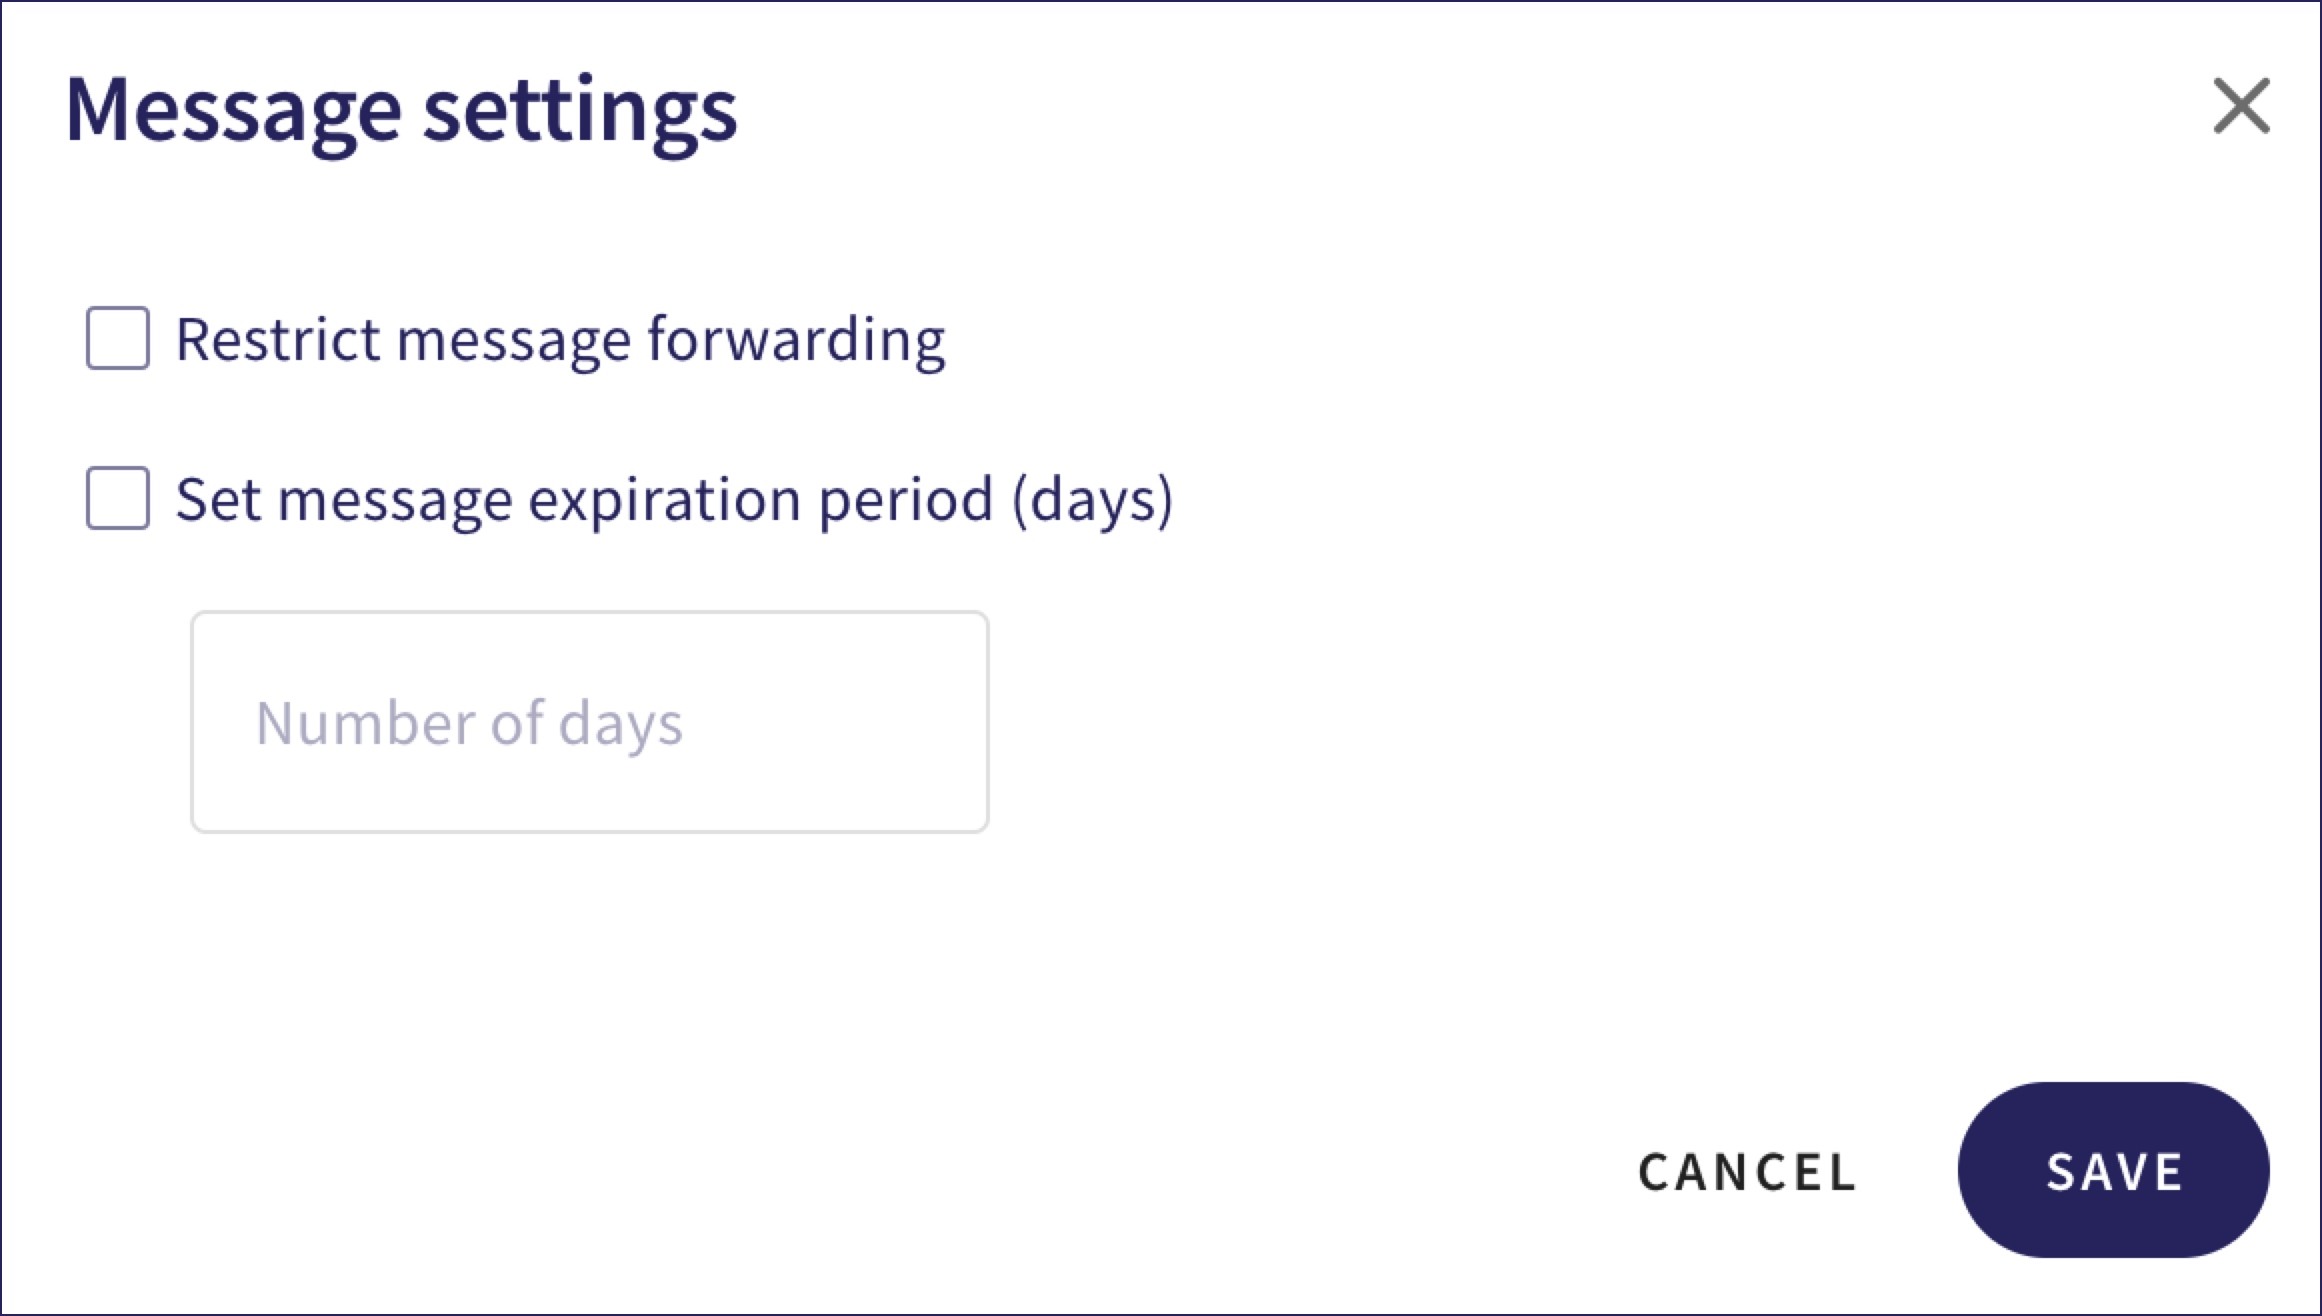
Task: Dismiss the dialog using the X button
Action: tap(2241, 106)
